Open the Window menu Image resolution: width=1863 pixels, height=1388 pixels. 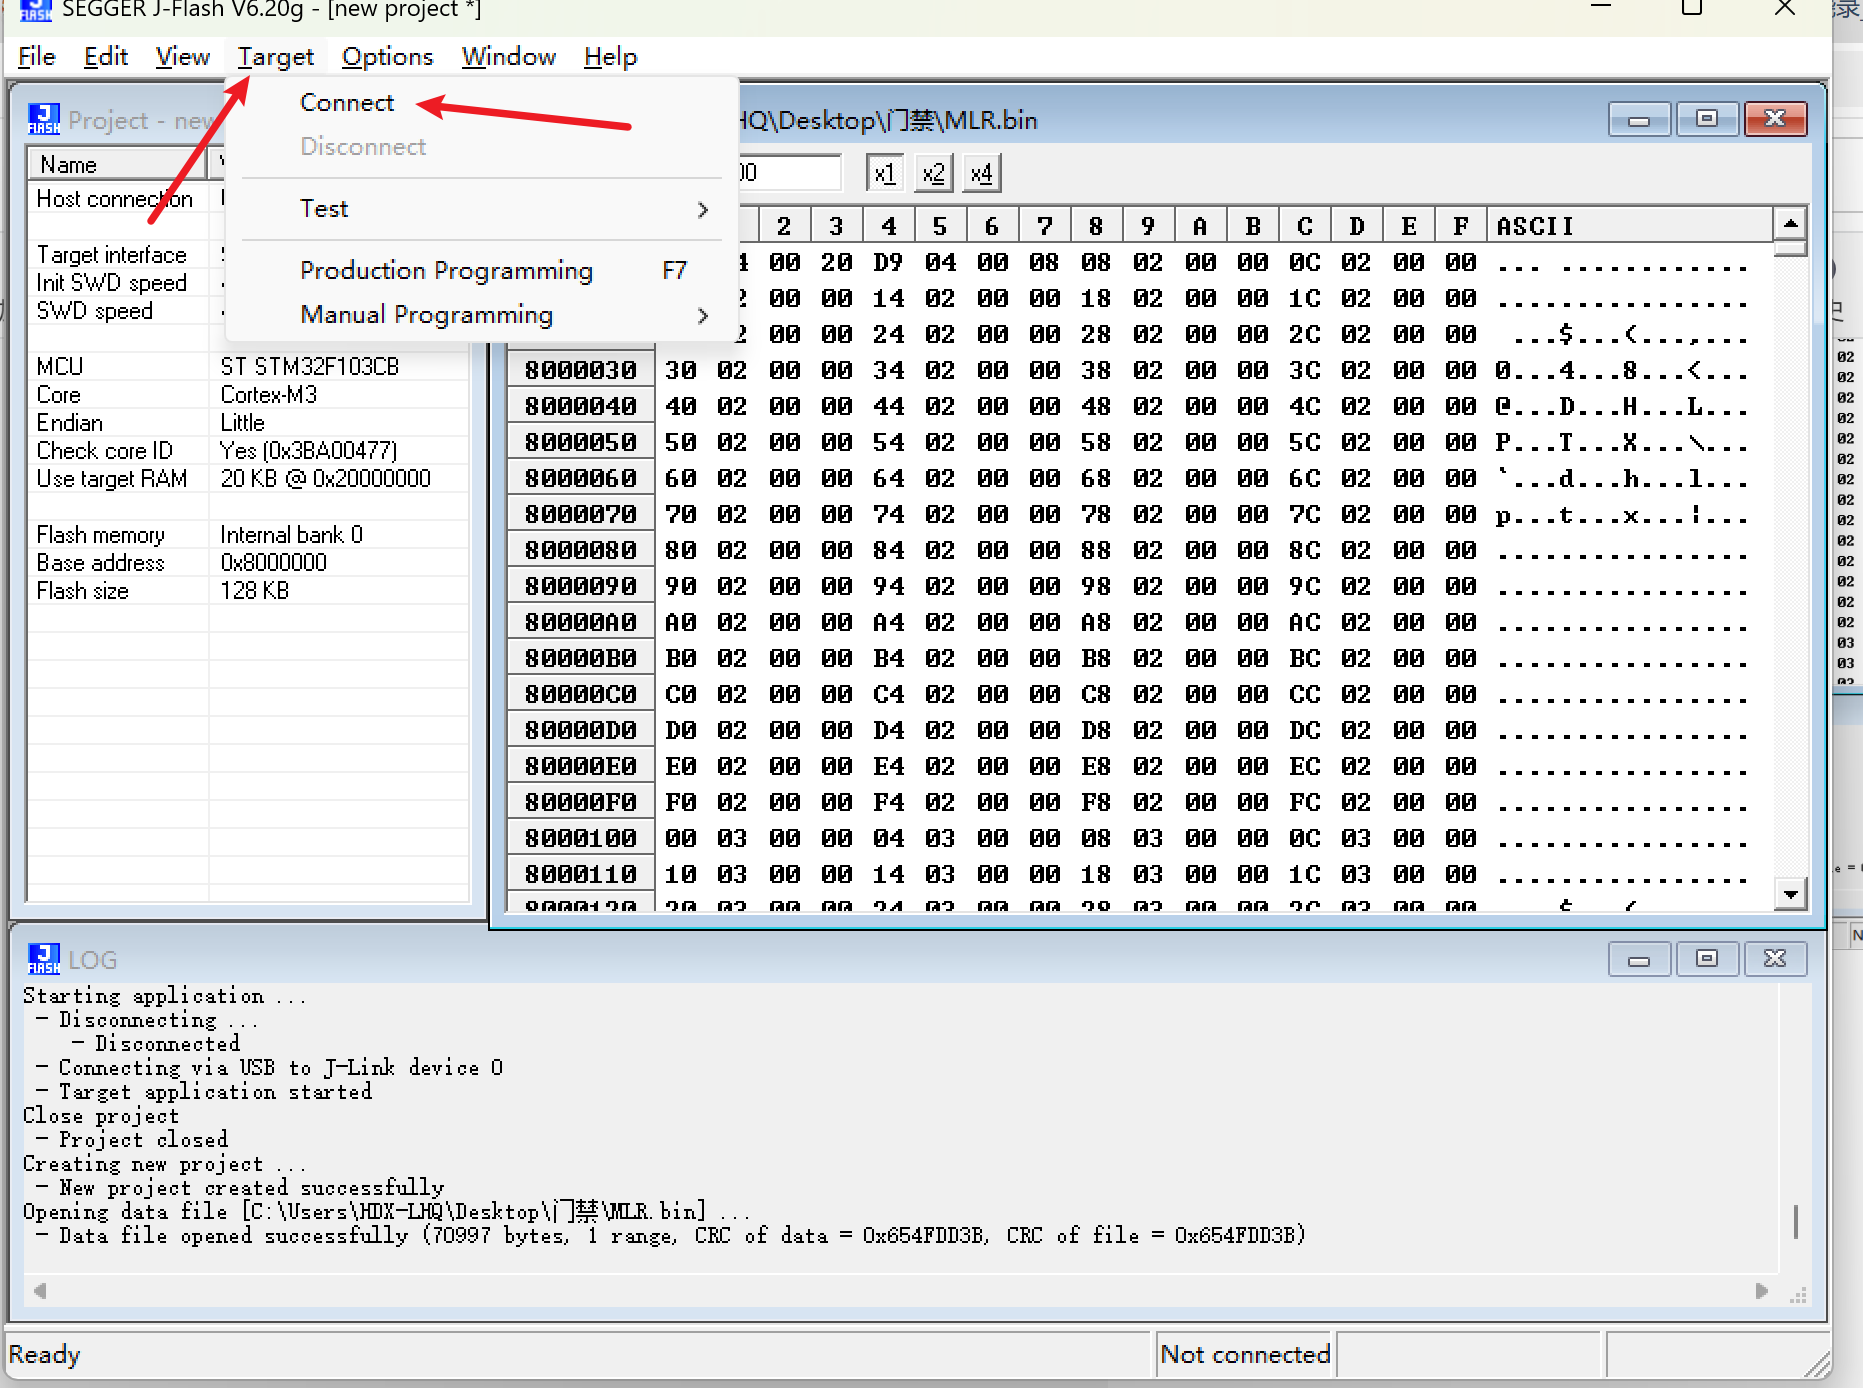509,57
